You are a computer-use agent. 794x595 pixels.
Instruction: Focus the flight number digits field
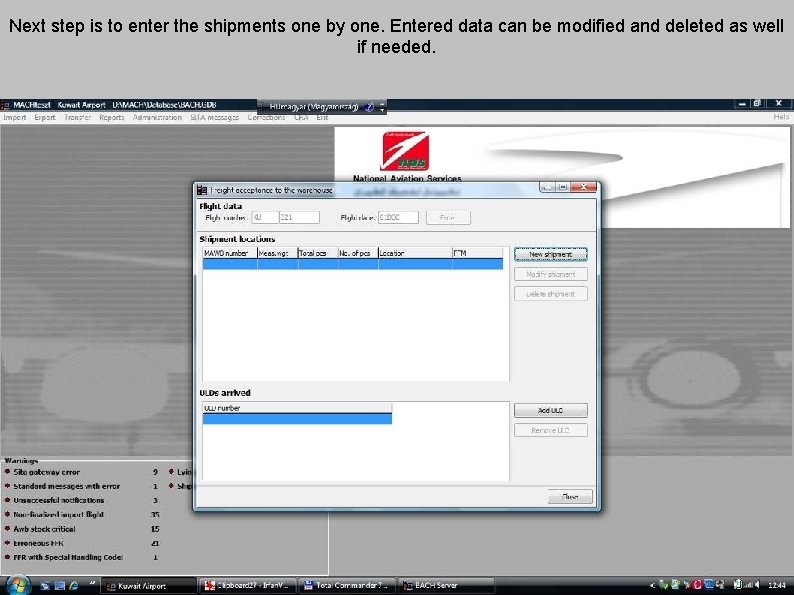click(x=299, y=217)
